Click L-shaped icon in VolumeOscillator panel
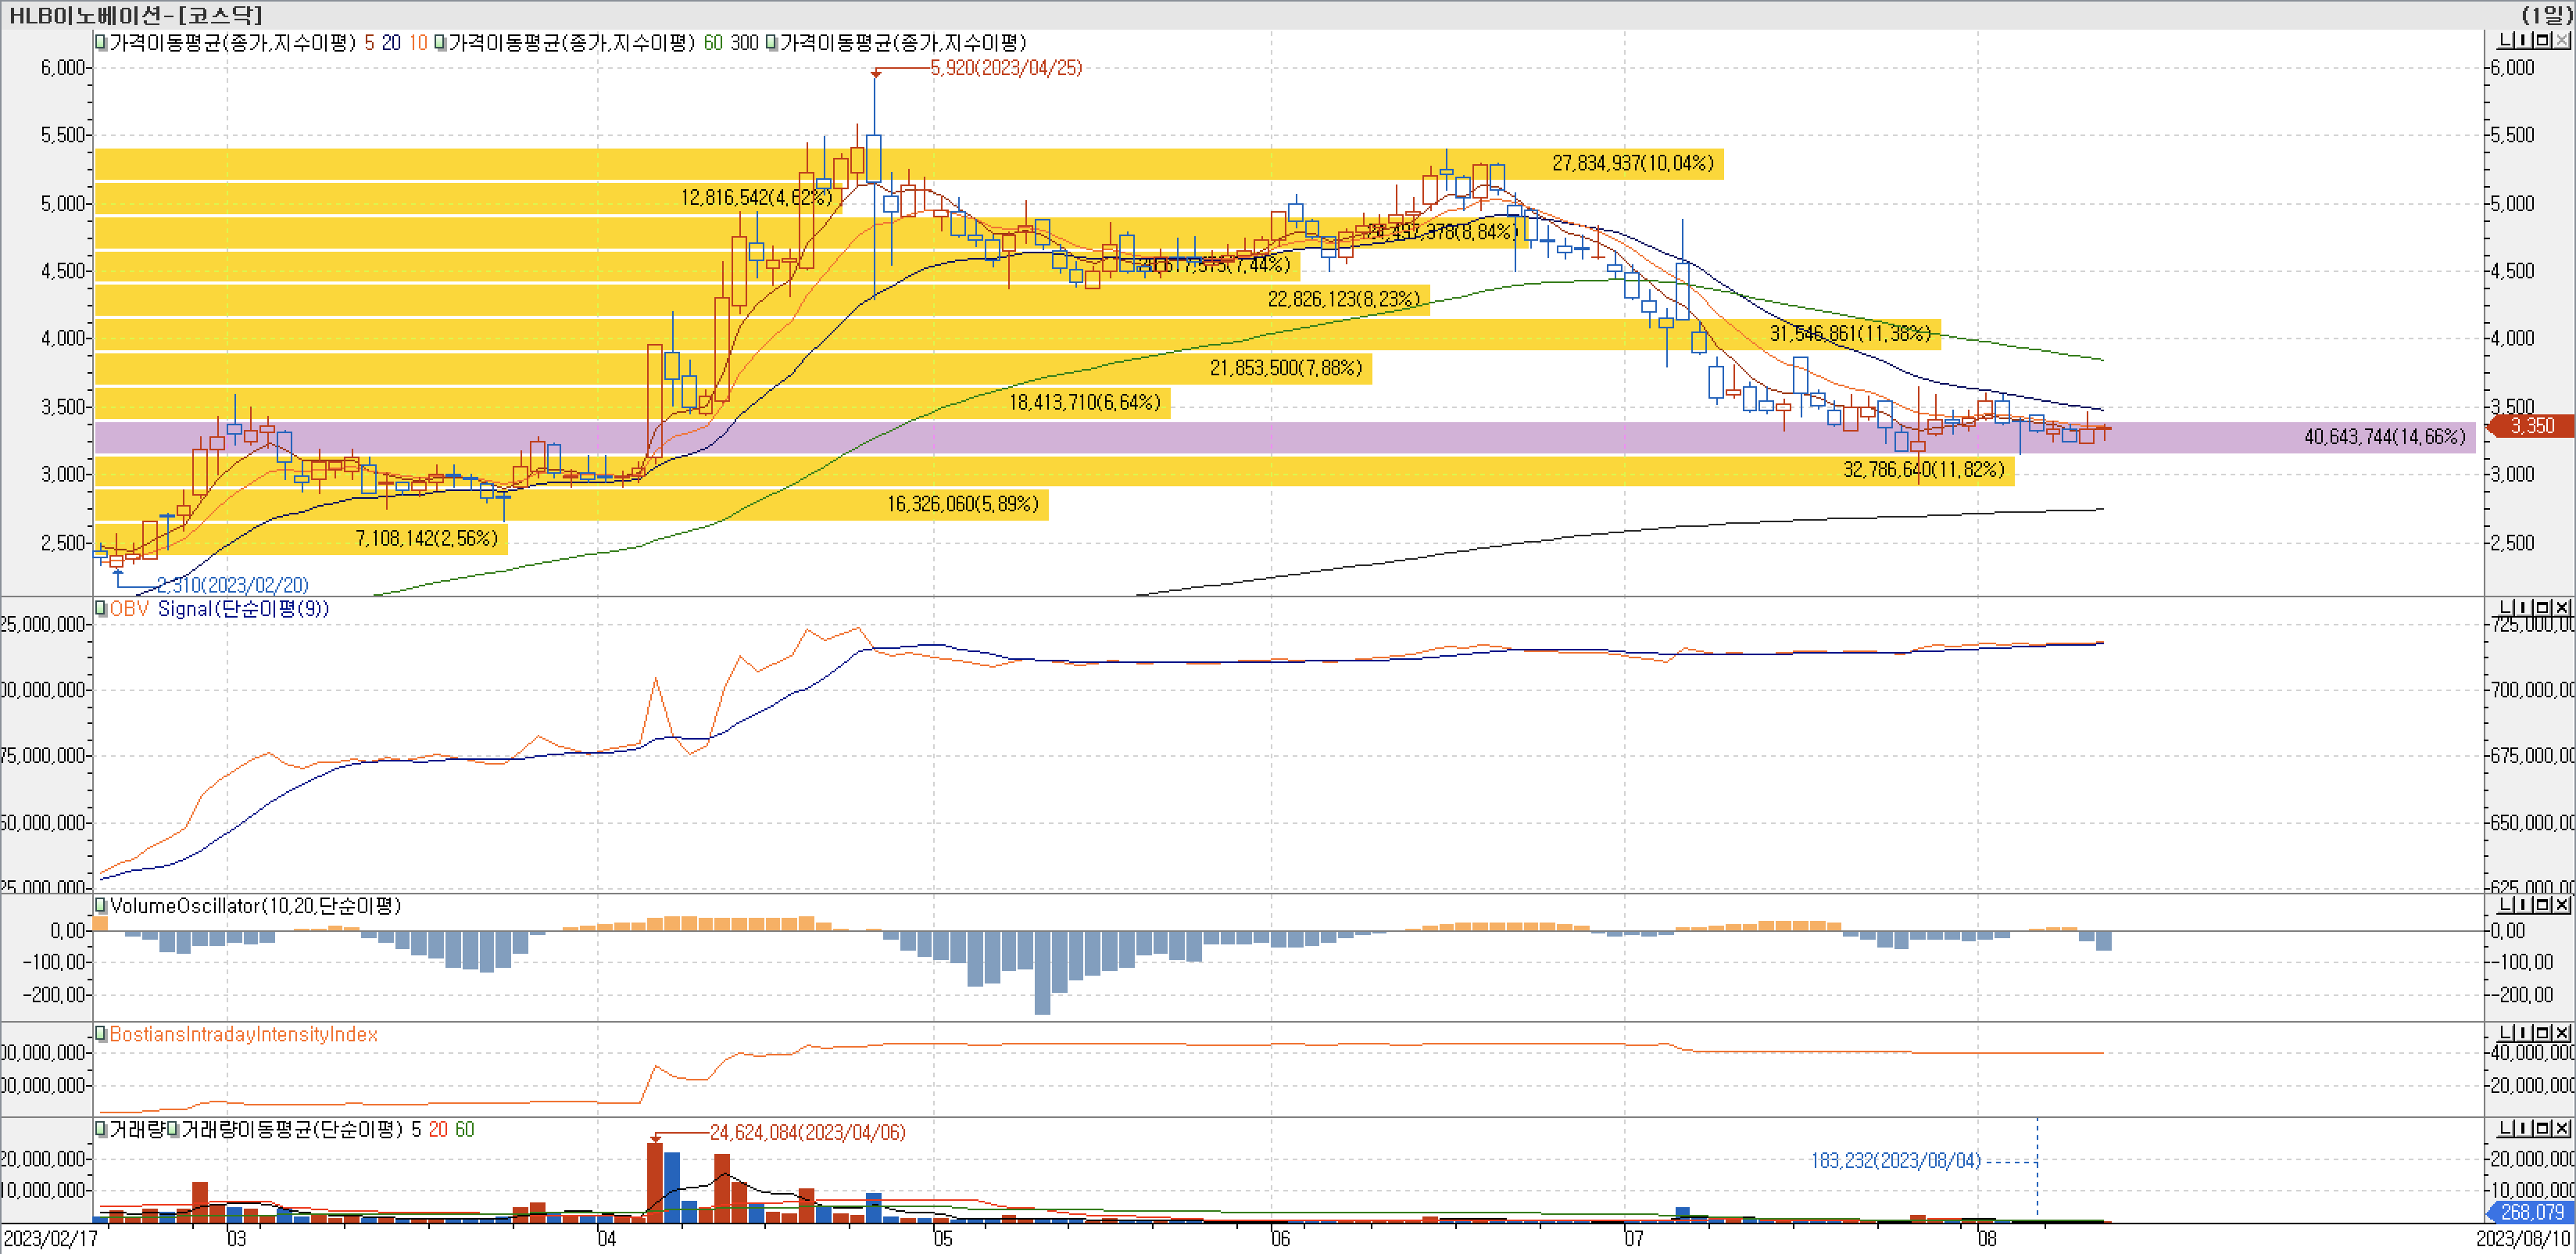This screenshot has width=2576, height=1254. [2506, 905]
